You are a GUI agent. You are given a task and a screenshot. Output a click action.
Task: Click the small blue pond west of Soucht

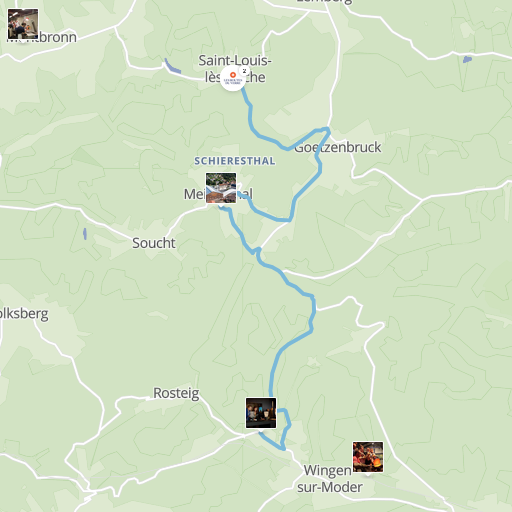click(x=85, y=234)
